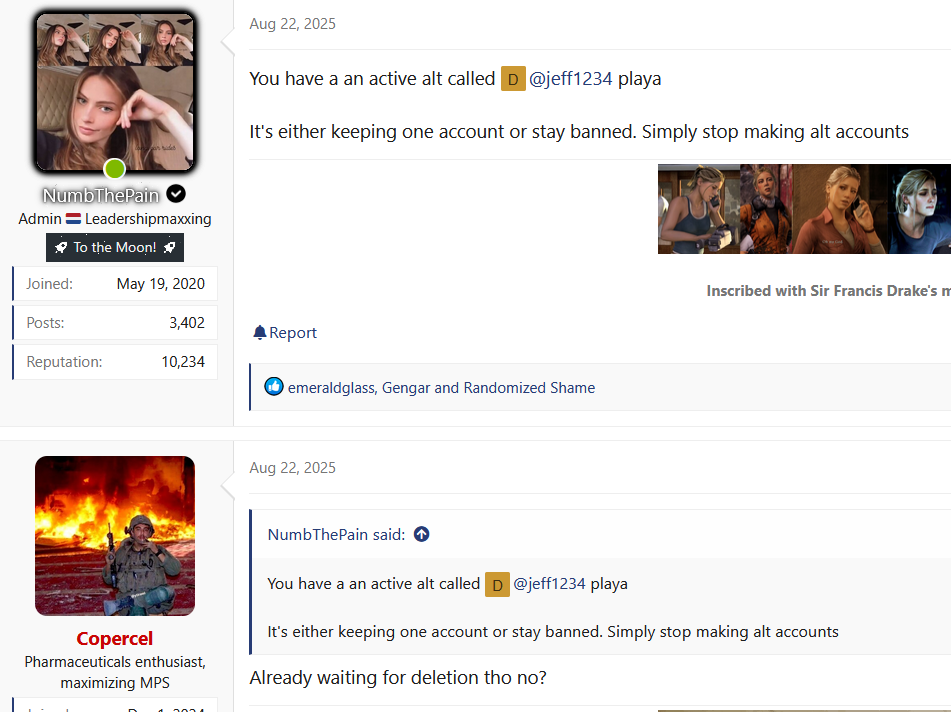Open NumbThePain's avatar image

point(115,92)
